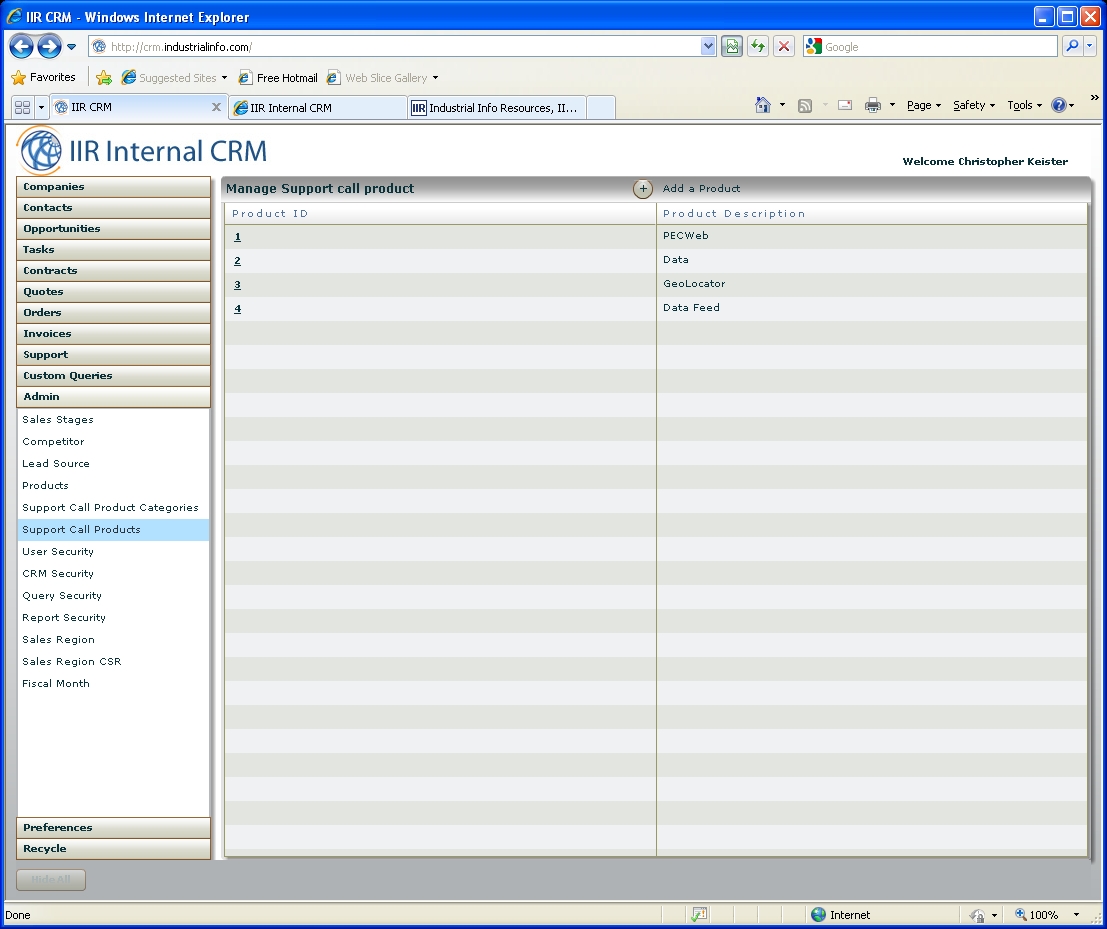Click the Google search magnifier icon

[1072, 47]
